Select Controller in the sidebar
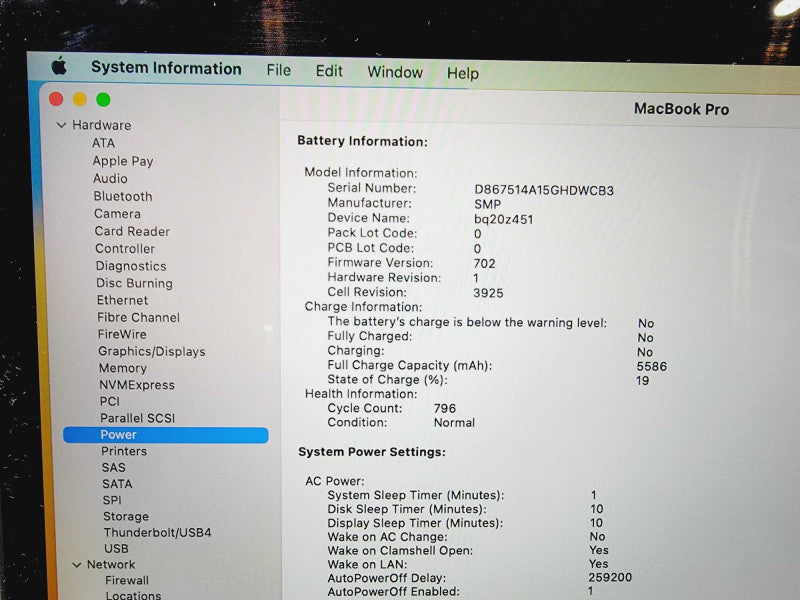 [x=125, y=248]
